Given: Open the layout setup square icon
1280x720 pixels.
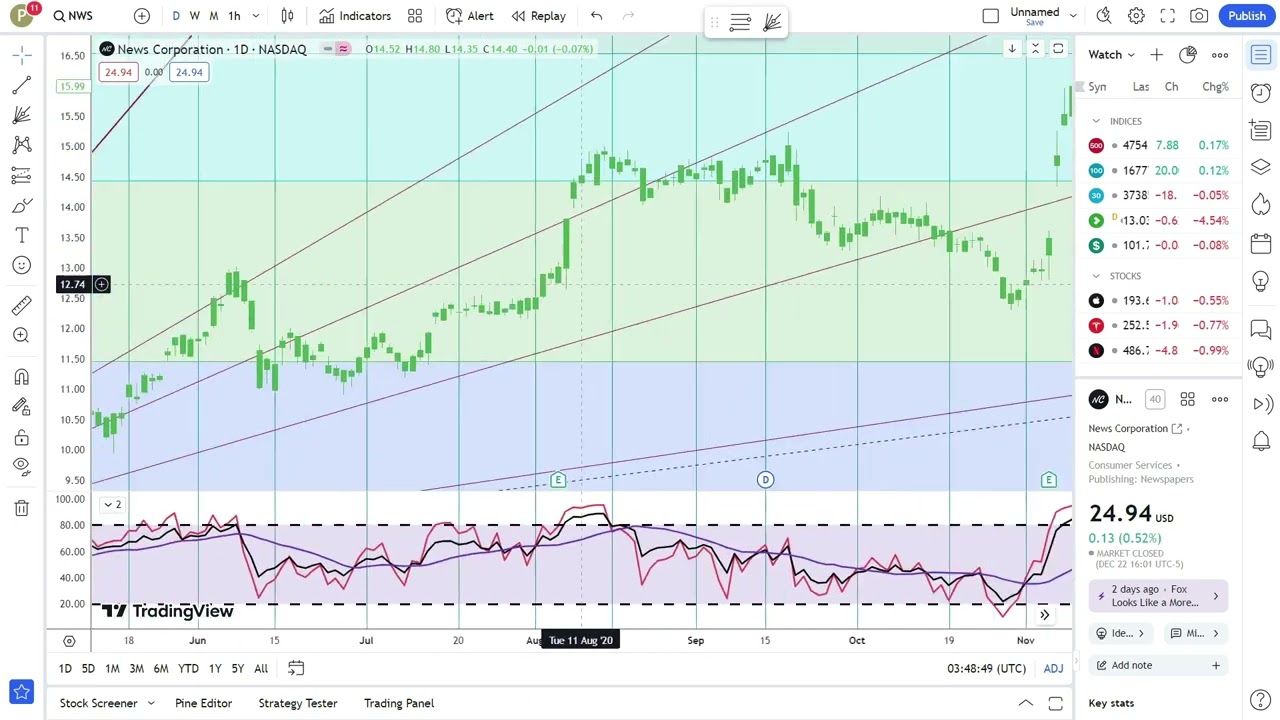Looking at the screenshot, I should tap(991, 16).
